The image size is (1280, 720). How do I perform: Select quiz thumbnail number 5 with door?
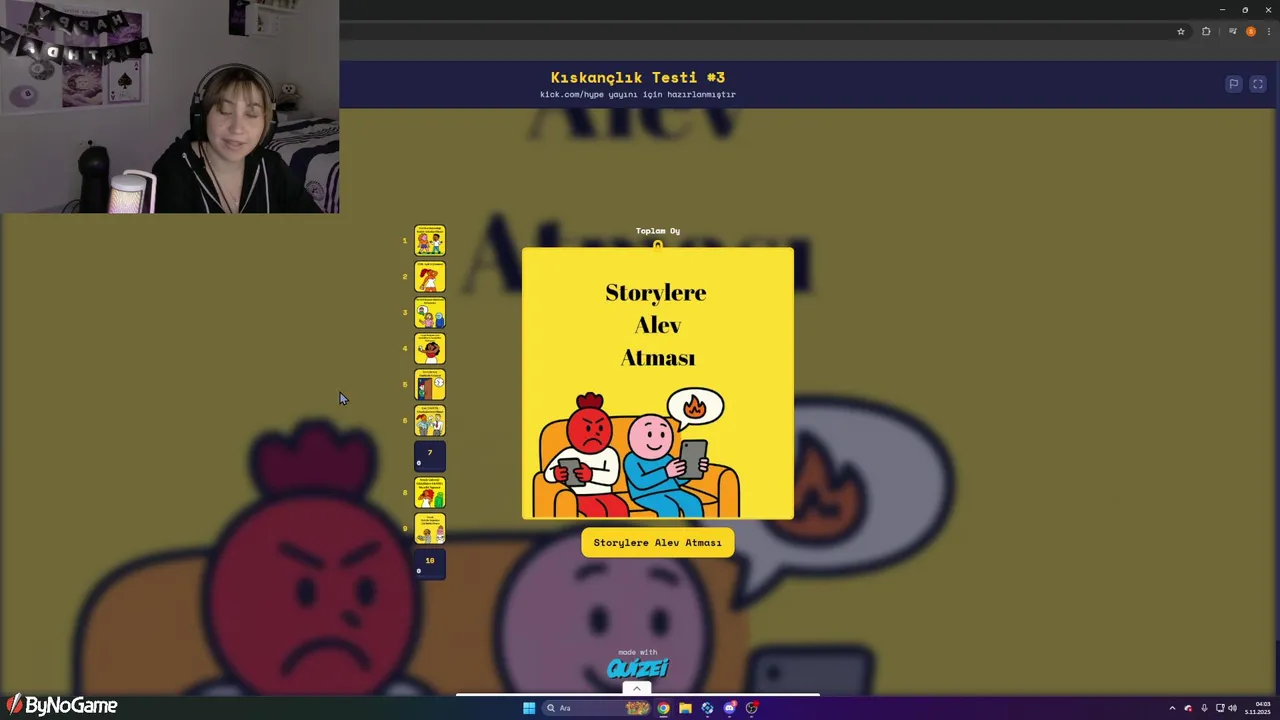pos(430,384)
